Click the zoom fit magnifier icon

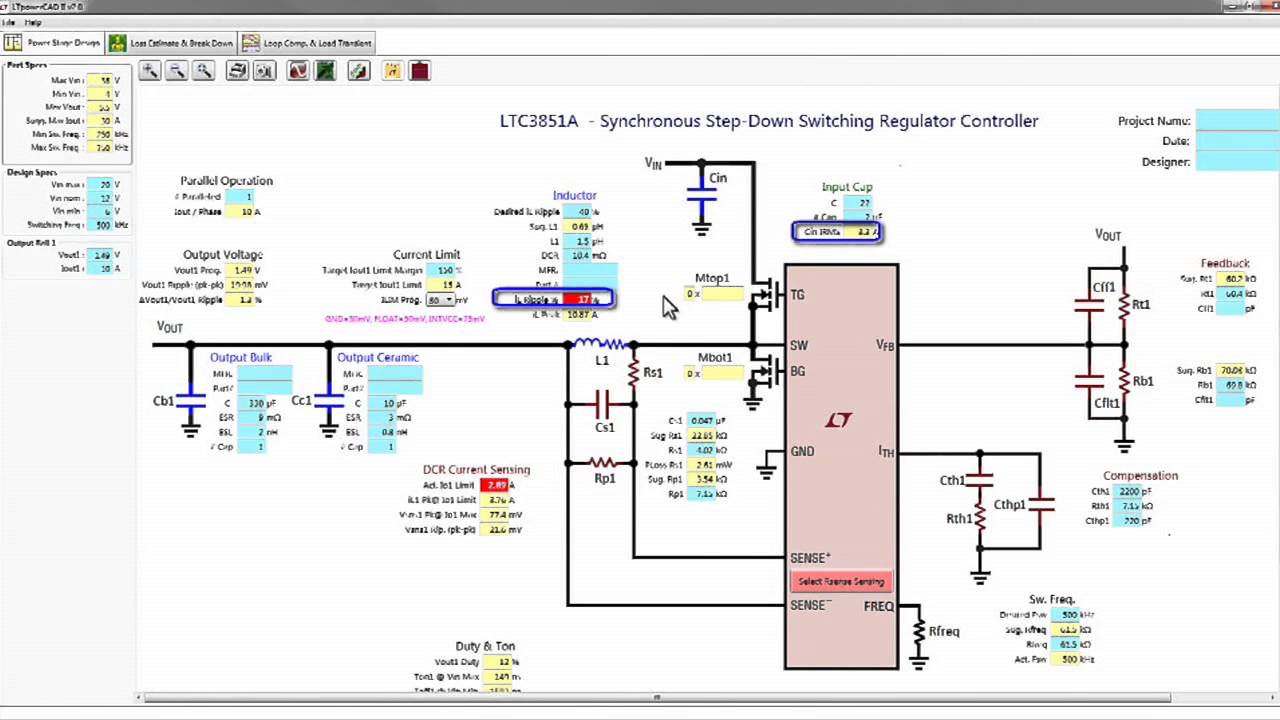tap(204, 70)
